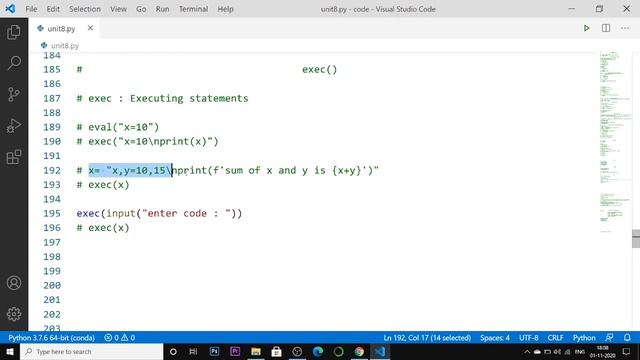Click the '# exec(x)' comment on line 196
The width and height of the screenshot is (640, 360).
[x=103, y=228]
